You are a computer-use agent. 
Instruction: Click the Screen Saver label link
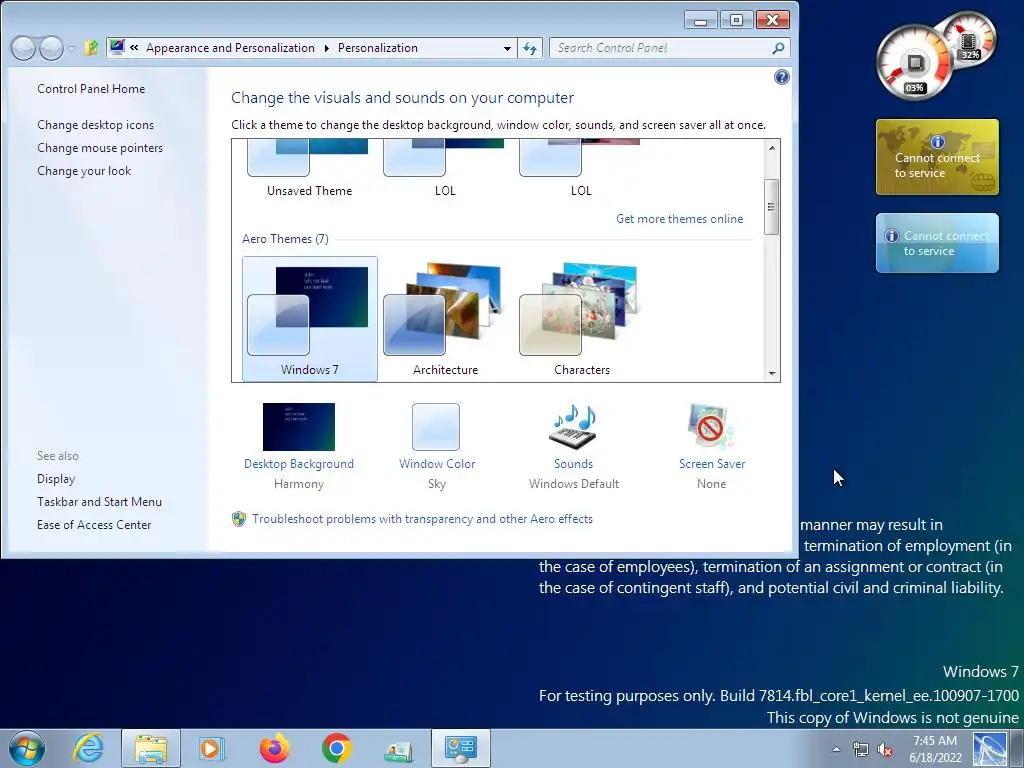point(712,464)
